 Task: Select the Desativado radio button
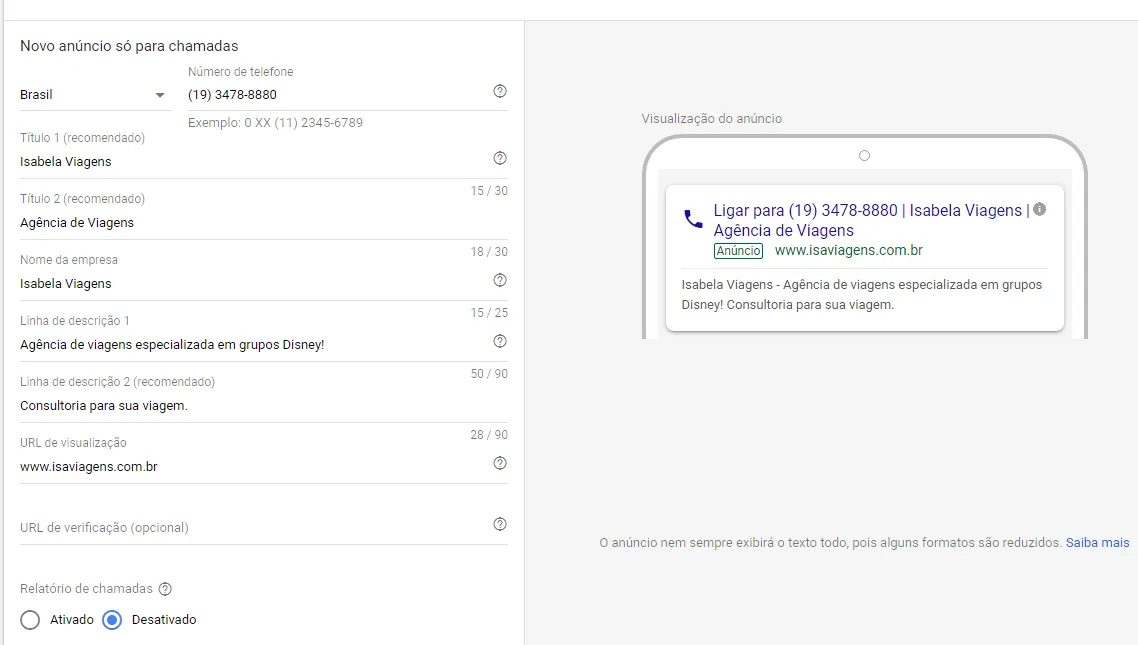[112, 620]
